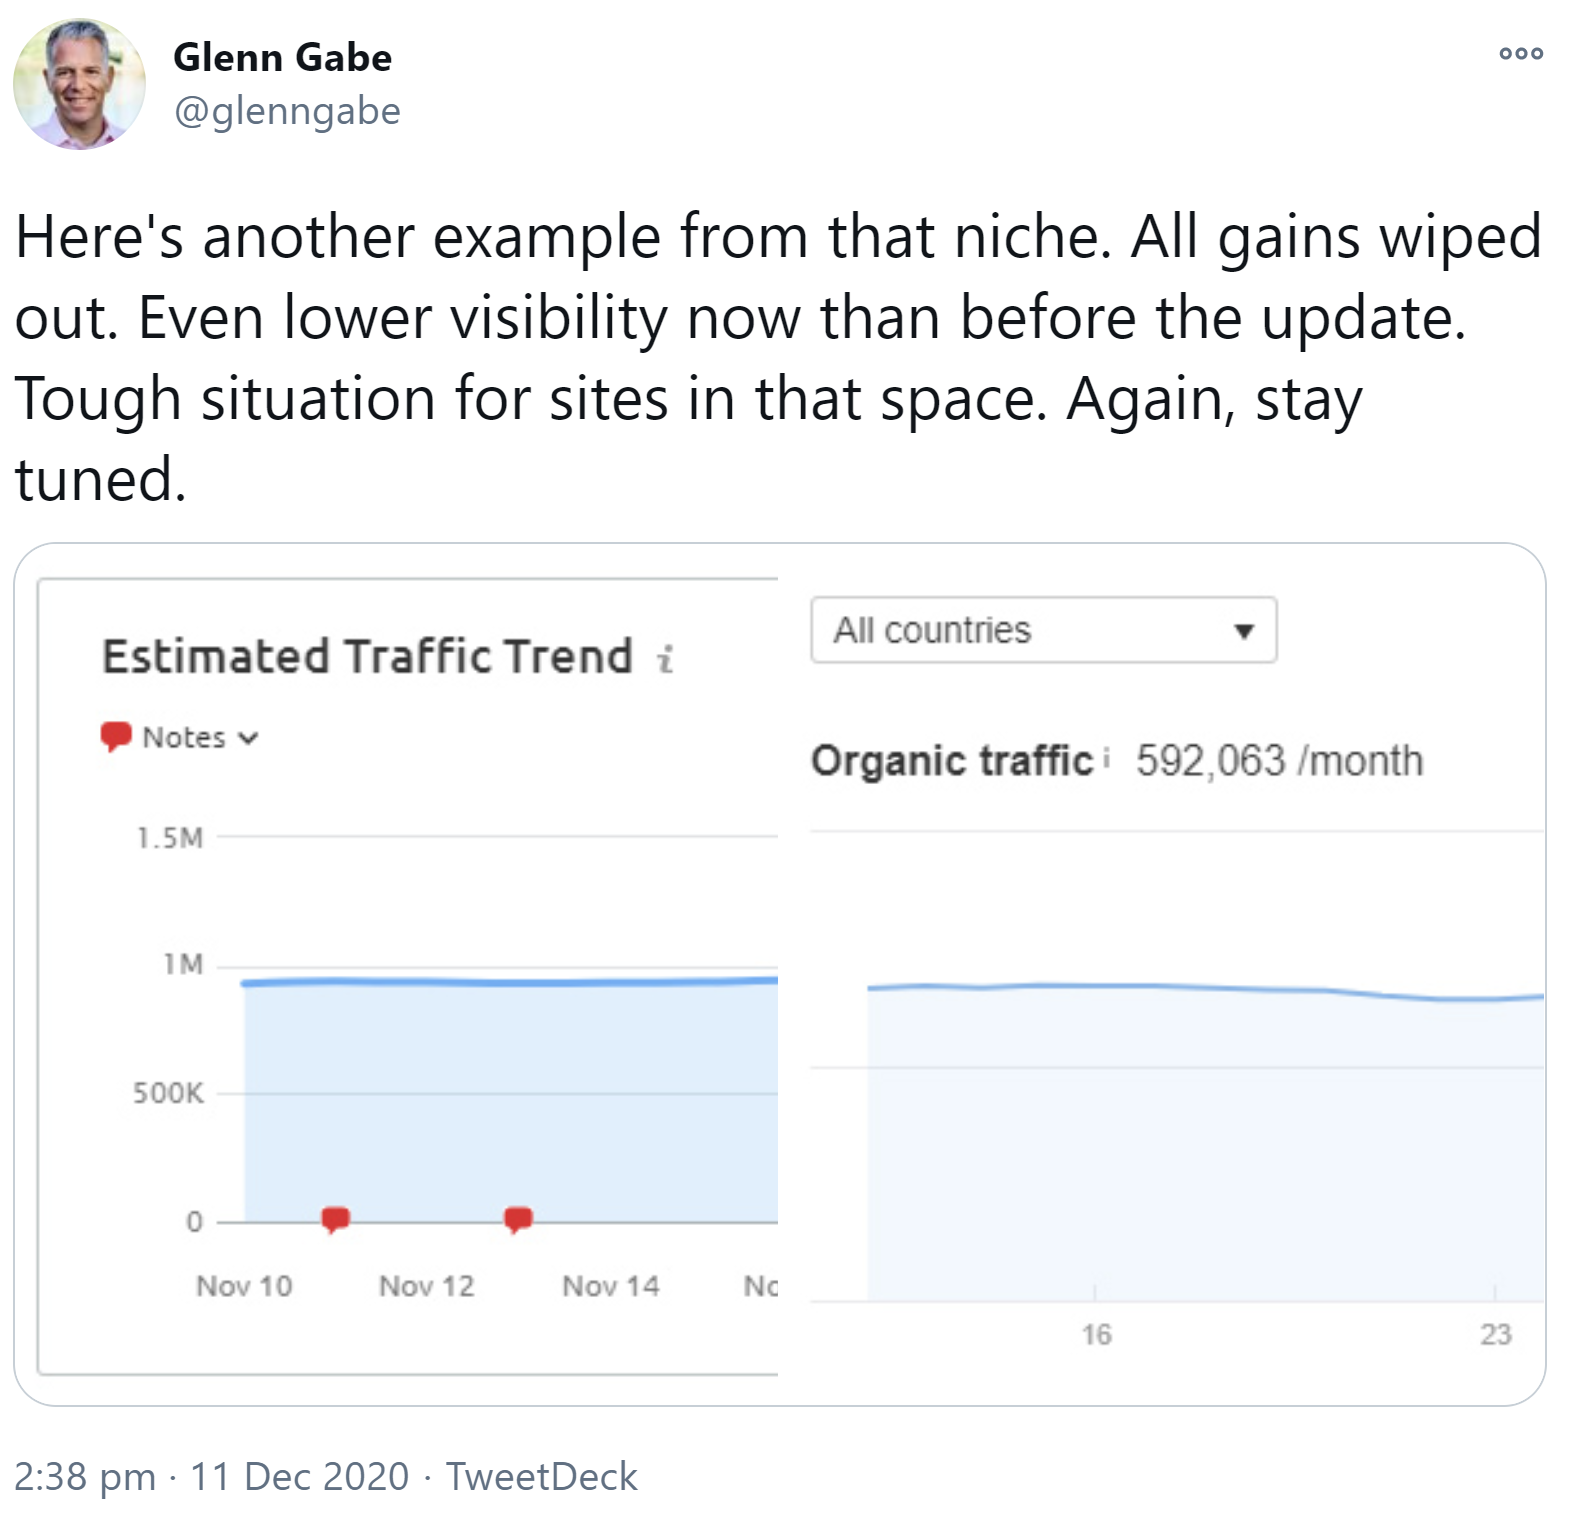The width and height of the screenshot is (1574, 1520).
Task: Click the 592,063 per month traffic value
Action: (x=1278, y=760)
